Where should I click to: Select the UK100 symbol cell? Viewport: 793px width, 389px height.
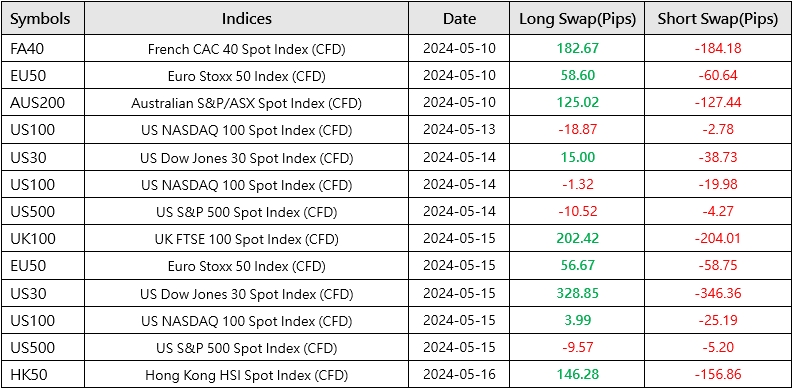[43, 239]
